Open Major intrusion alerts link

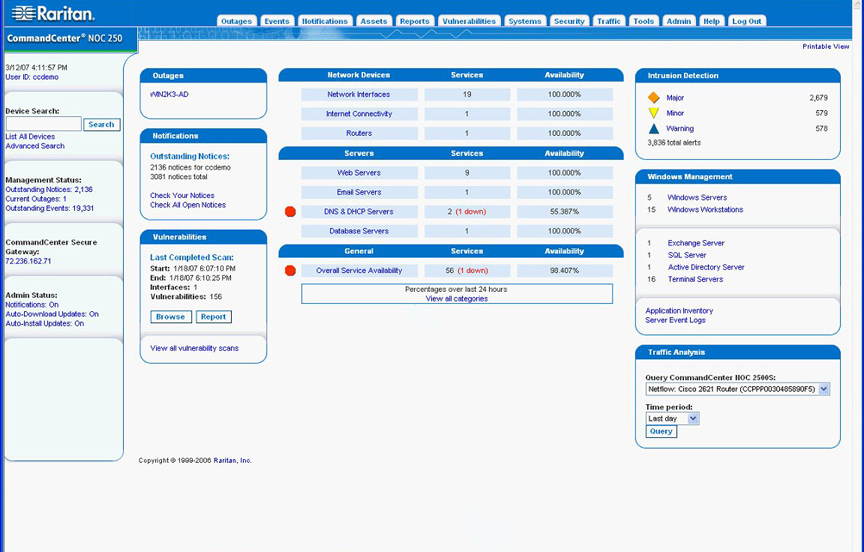pos(675,98)
